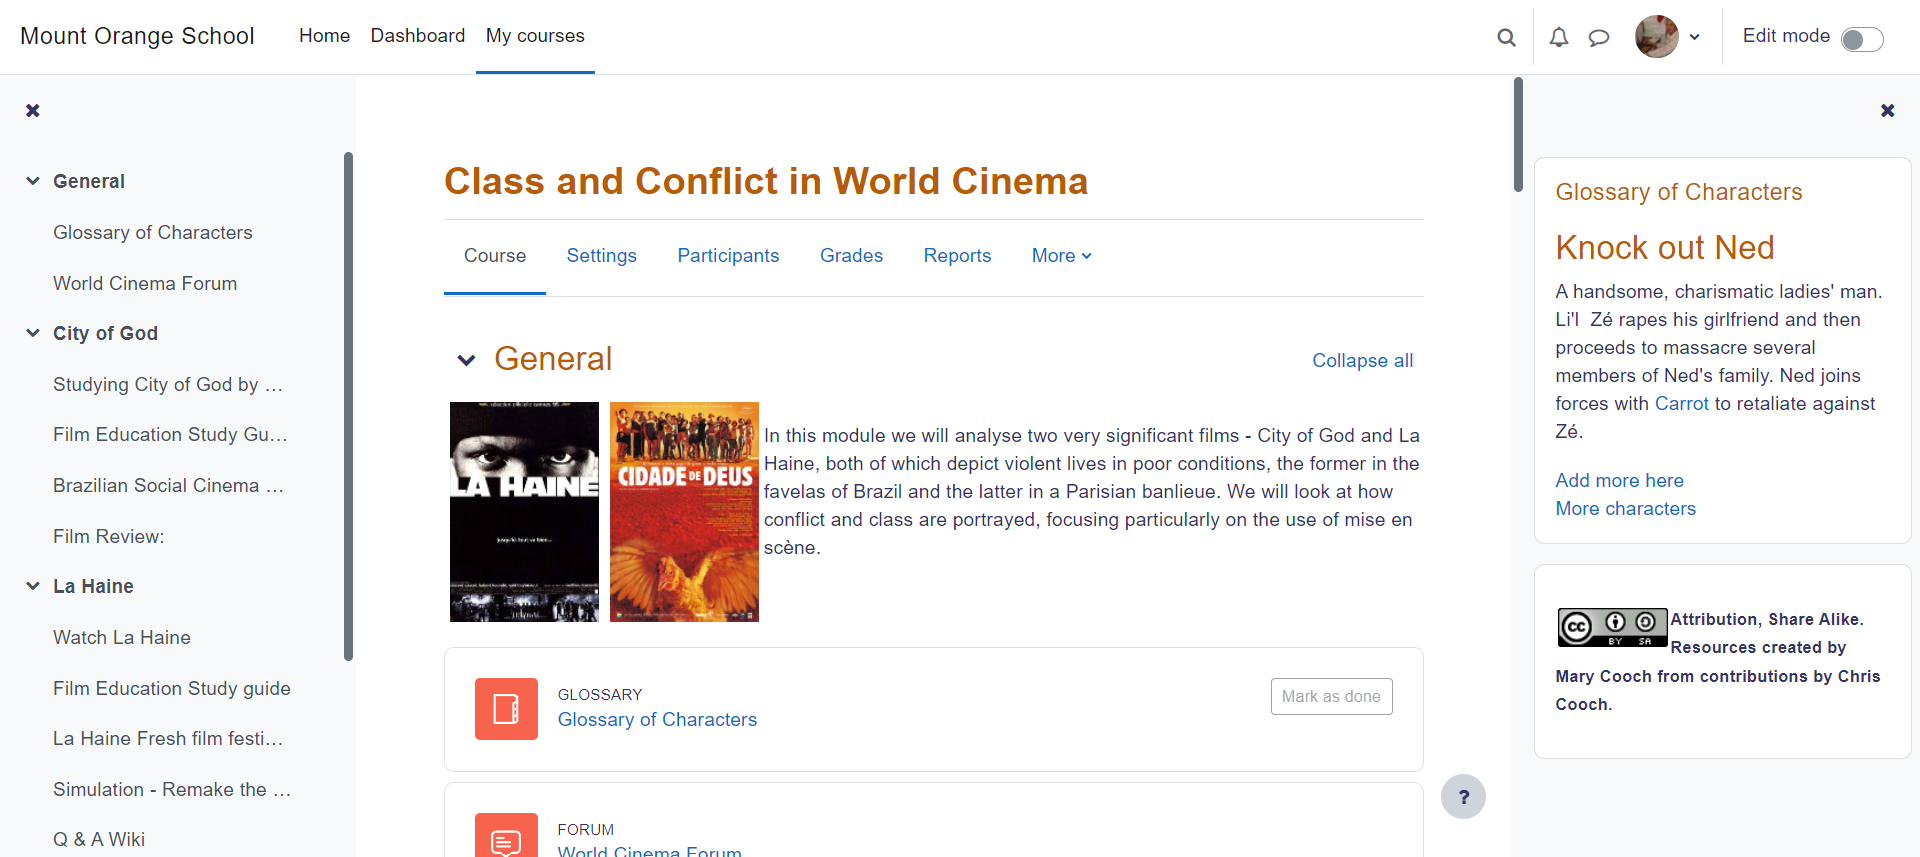Image resolution: width=1920 pixels, height=857 pixels.
Task: Switch to the Participants tab
Action: (x=728, y=256)
